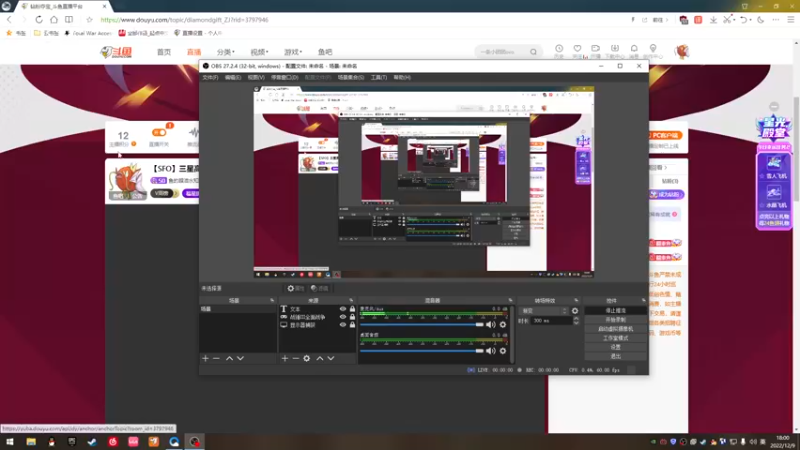Open Douyu 分类 category dropdown
The height and width of the screenshot is (450, 800).
click(226, 52)
